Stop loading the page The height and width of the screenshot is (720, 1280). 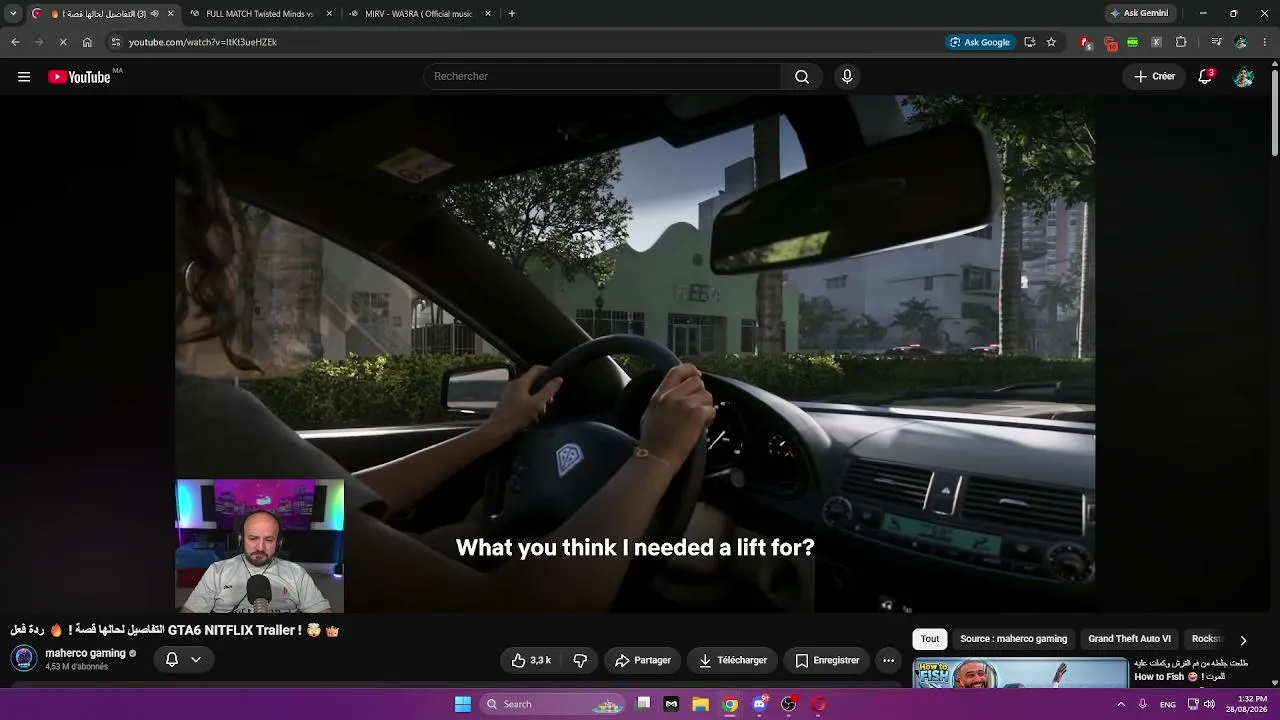(62, 42)
